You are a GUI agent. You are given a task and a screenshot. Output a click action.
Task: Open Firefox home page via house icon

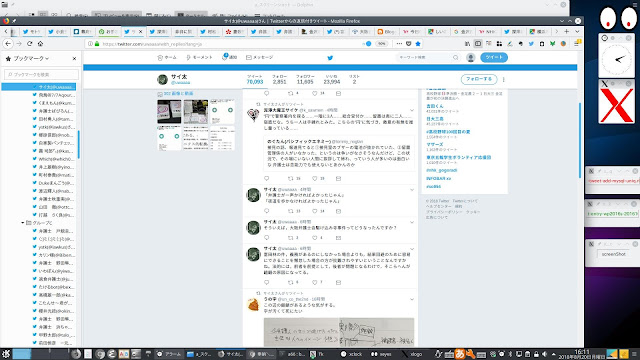[x=40, y=44]
